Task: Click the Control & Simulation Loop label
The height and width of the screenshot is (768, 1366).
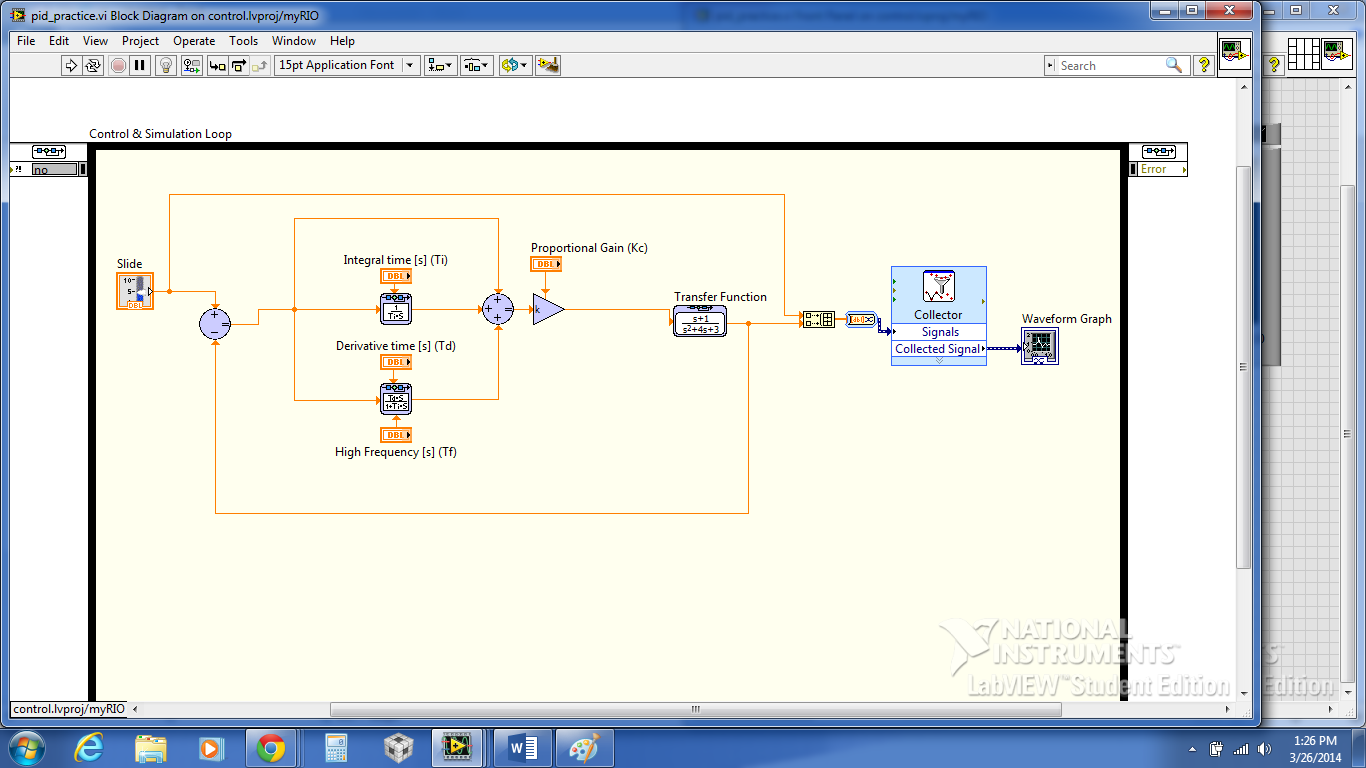Action: tap(160, 134)
